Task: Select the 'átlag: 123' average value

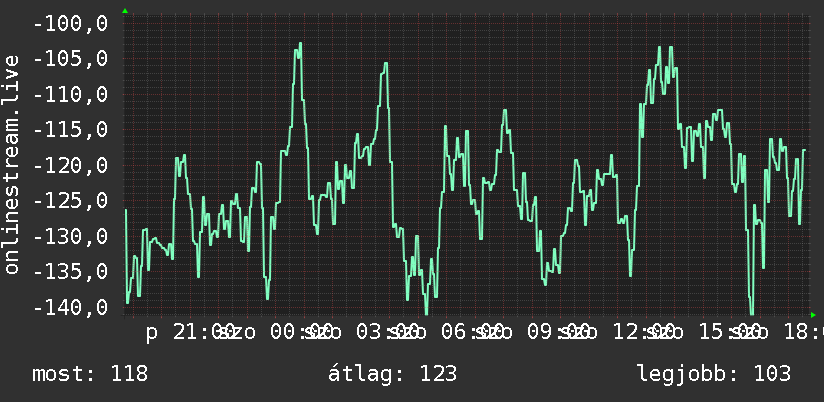Action: pos(393,374)
